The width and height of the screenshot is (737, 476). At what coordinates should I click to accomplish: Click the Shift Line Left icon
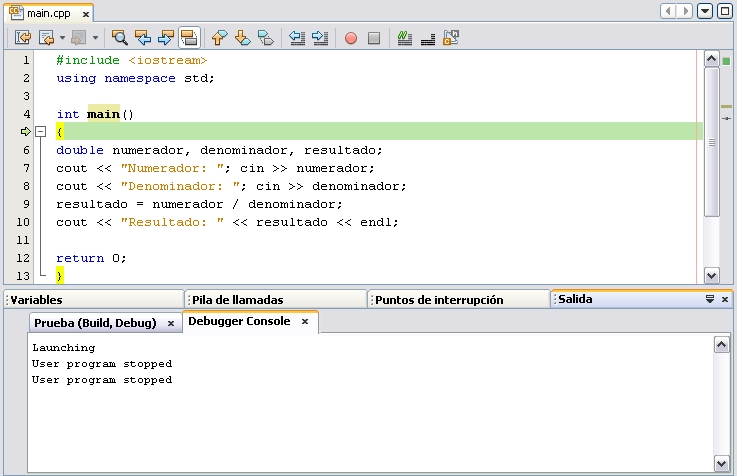[297, 38]
